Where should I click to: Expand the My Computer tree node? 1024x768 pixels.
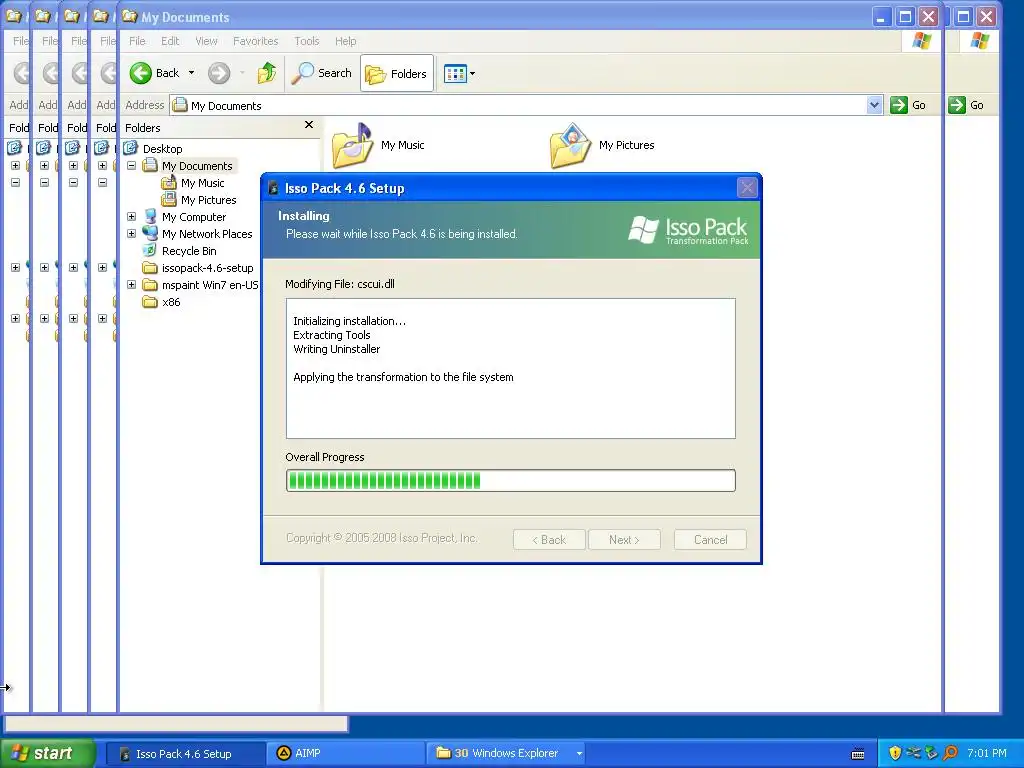[x=131, y=217]
